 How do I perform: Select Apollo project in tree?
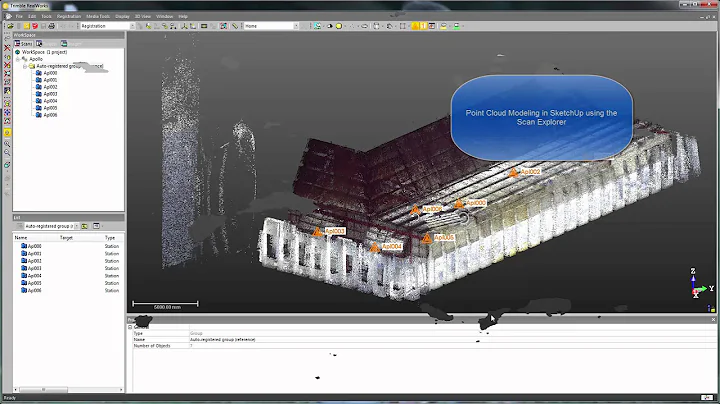click(36, 59)
